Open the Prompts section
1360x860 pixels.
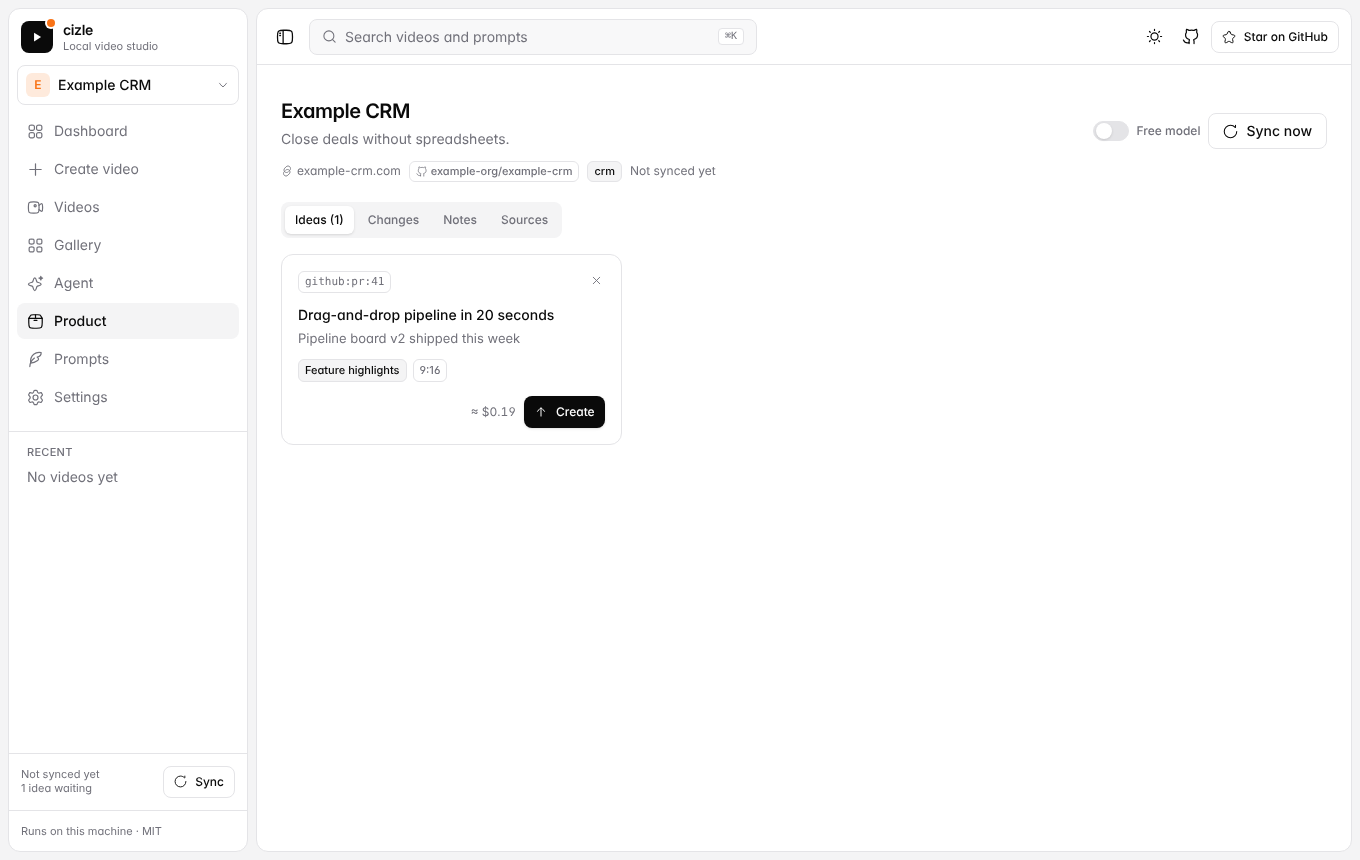pos(128,359)
